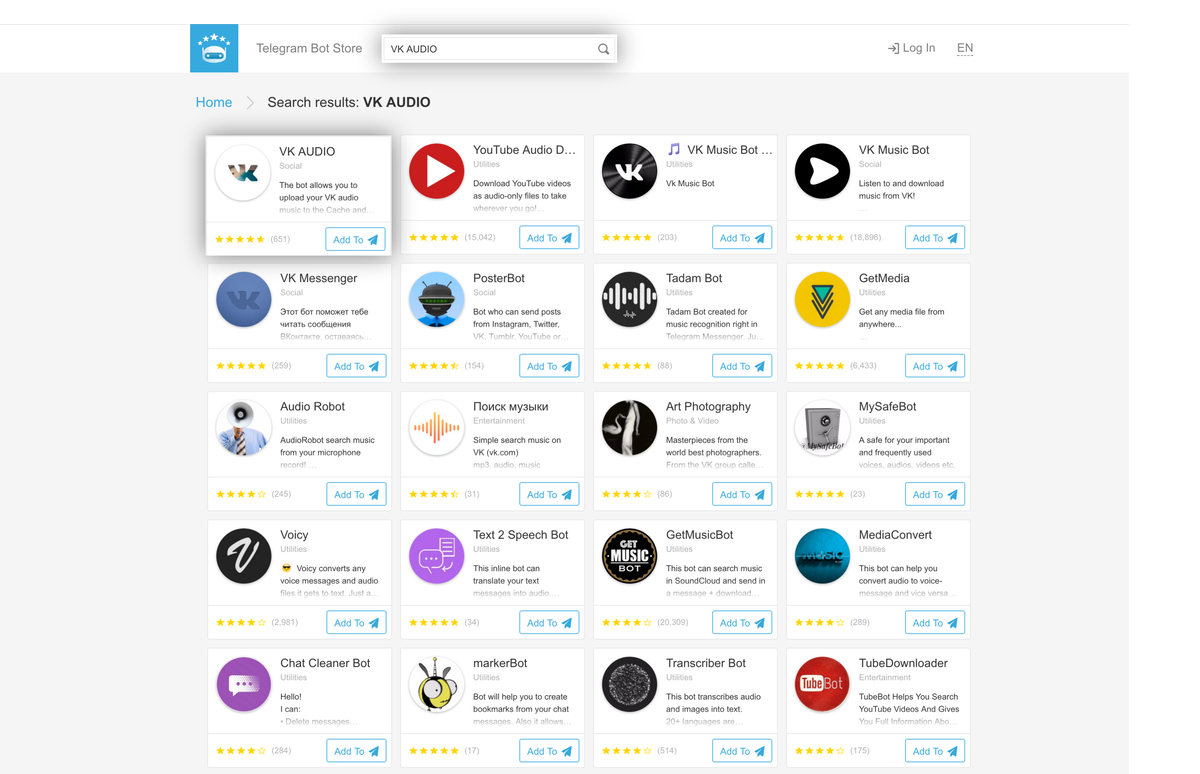This screenshot has width=1200, height=774.
Task: Open the Chat Cleaner Bot purple avatar
Action: point(243,684)
